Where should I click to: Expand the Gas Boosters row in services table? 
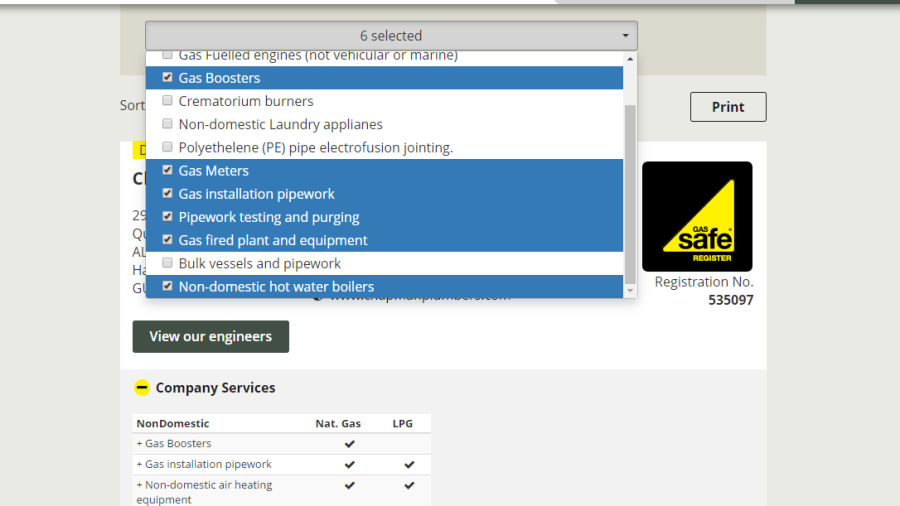174,444
